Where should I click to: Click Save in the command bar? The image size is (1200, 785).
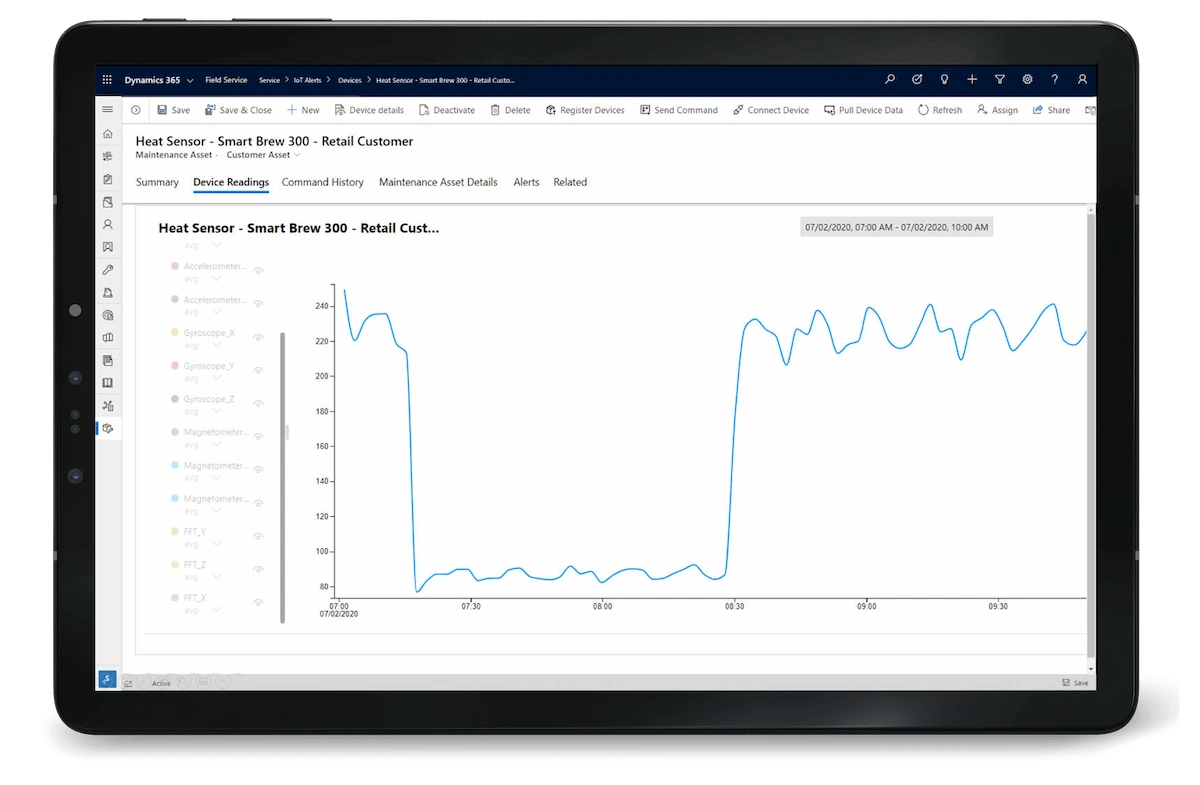[x=173, y=110]
